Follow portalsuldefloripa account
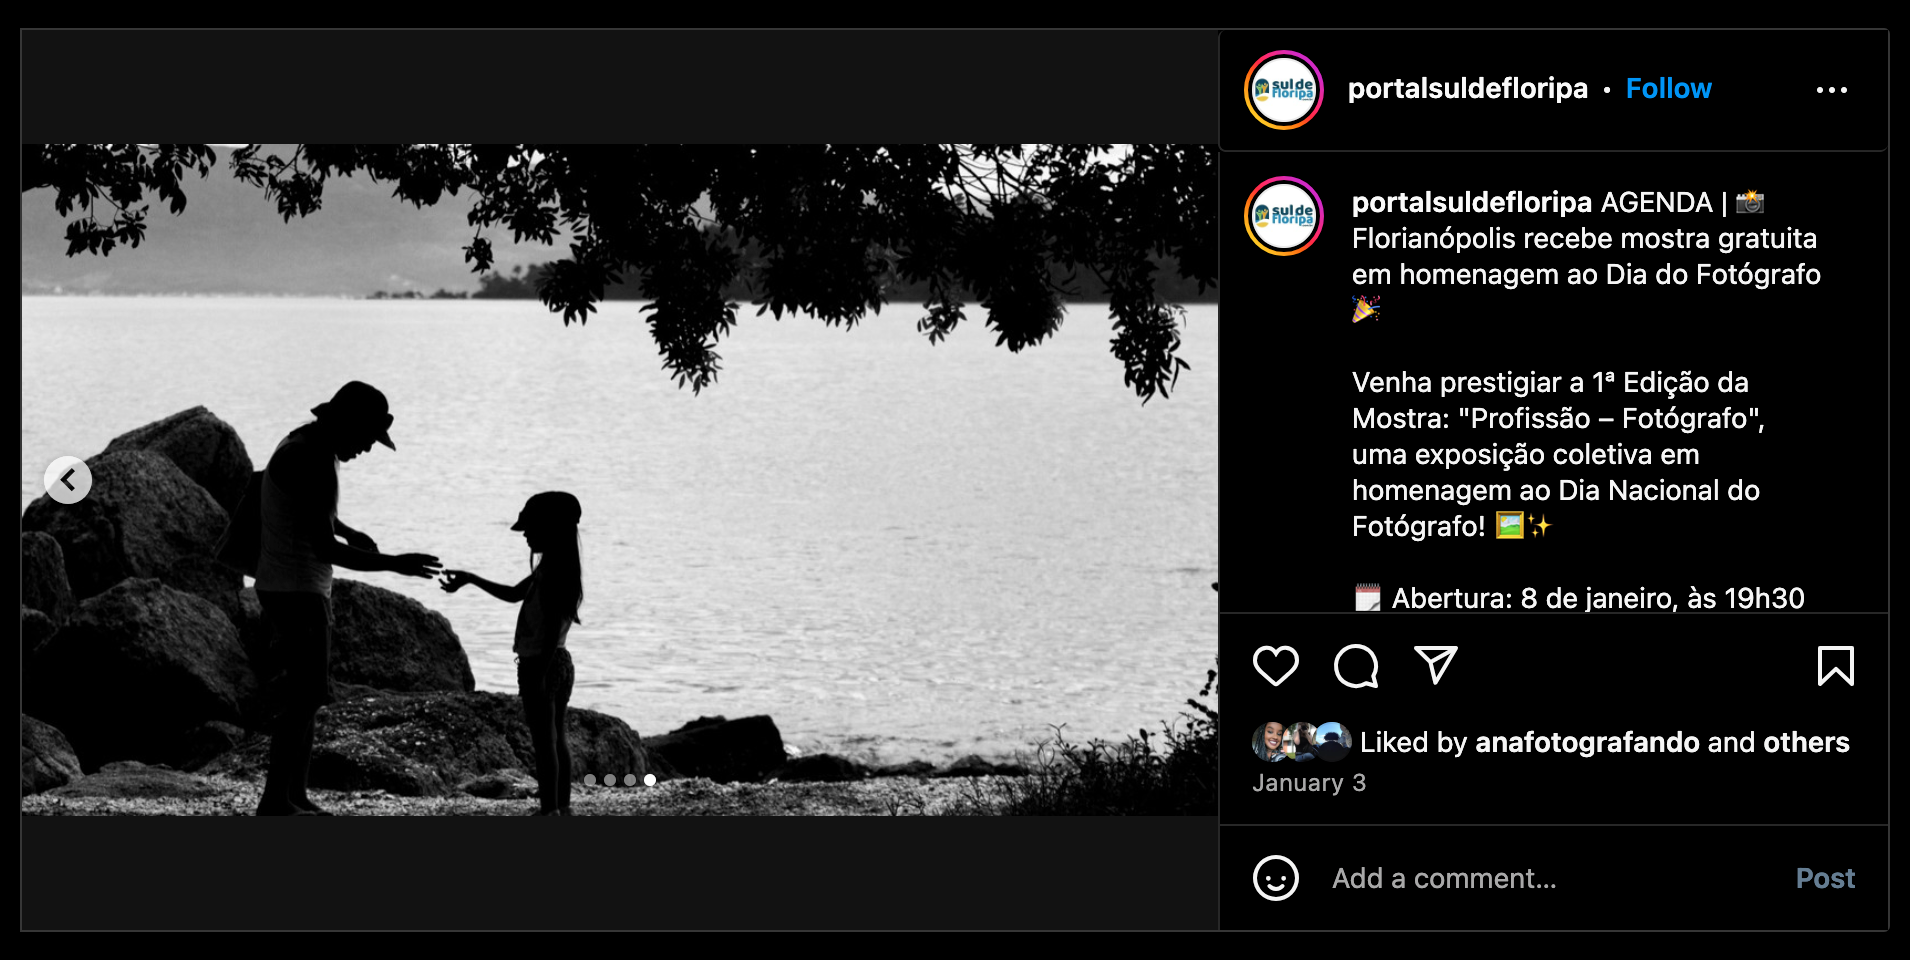Viewport: 1910px width, 960px height. (x=1668, y=89)
